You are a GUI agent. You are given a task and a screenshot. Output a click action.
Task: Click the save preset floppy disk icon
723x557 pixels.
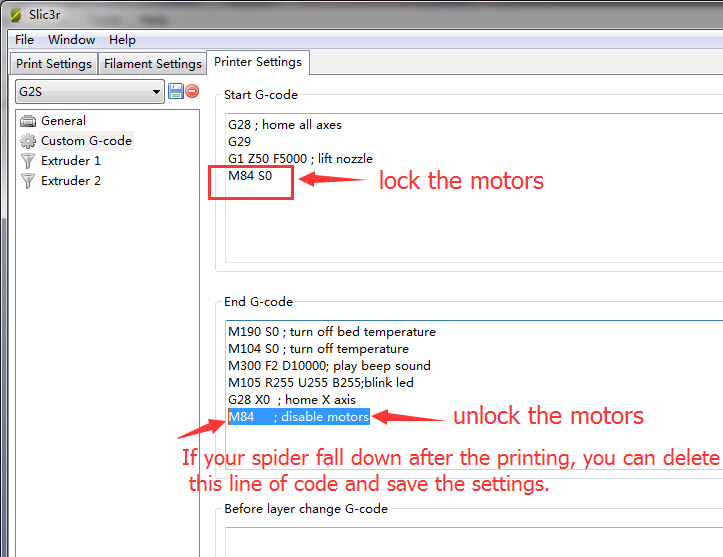pos(176,91)
